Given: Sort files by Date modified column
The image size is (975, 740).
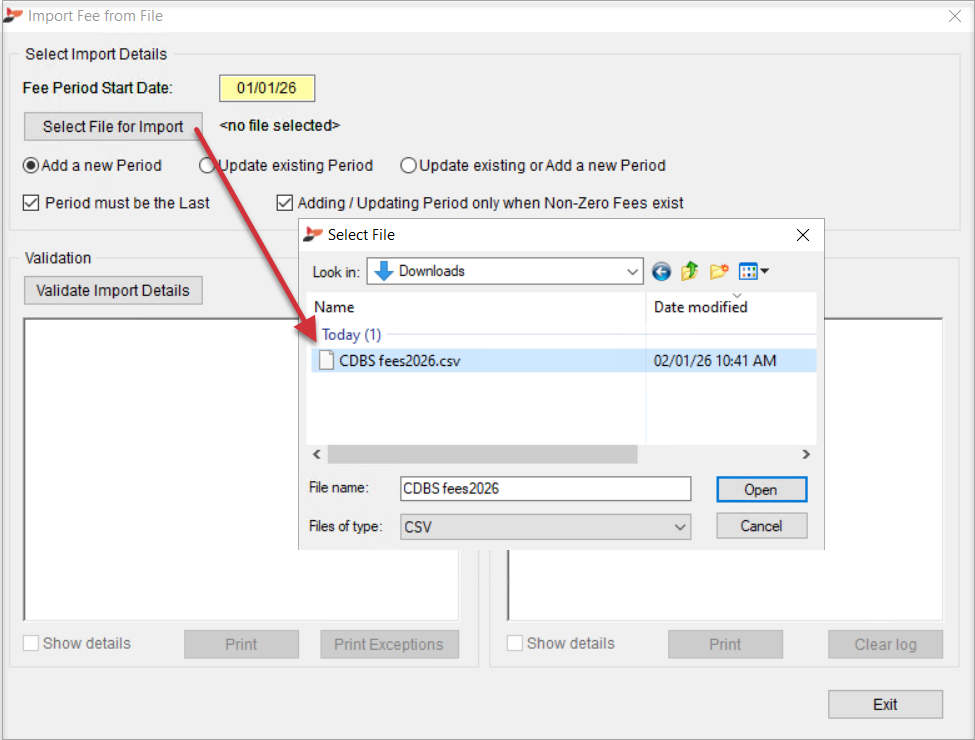Looking at the screenshot, I should [x=730, y=307].
